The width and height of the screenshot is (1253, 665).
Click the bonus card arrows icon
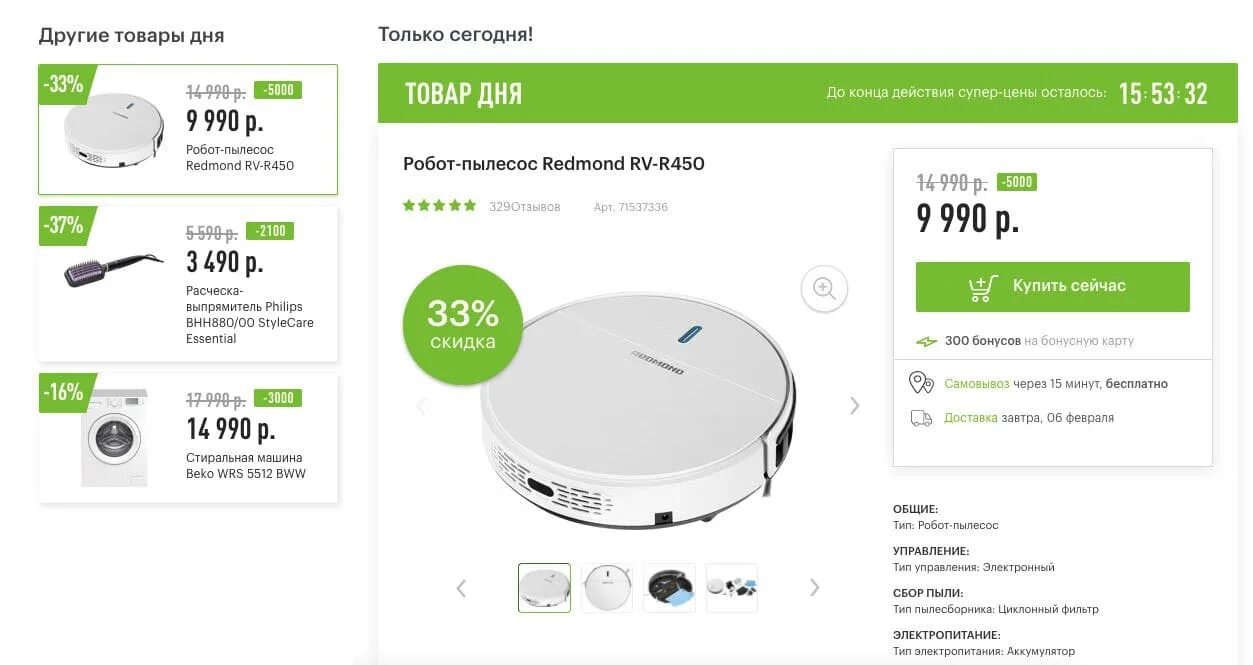[927, 341]
